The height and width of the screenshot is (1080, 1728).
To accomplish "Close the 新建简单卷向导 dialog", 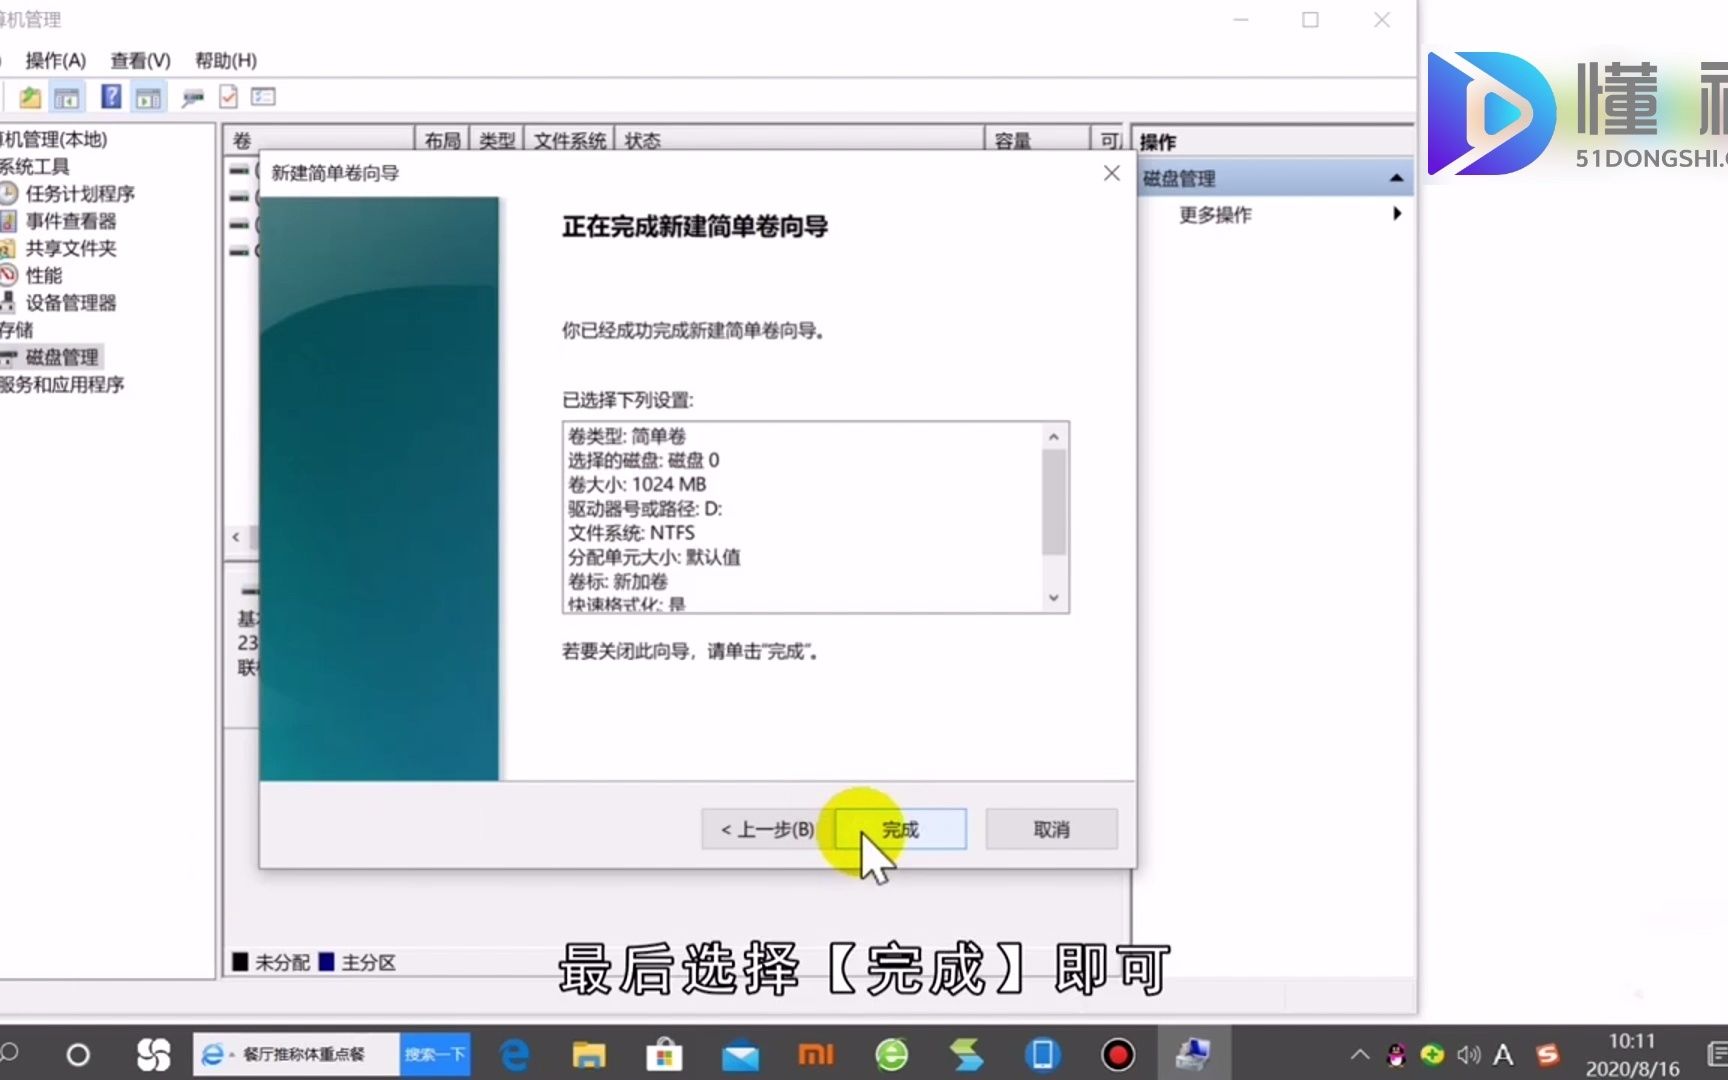I will [x=1111, y=173].
